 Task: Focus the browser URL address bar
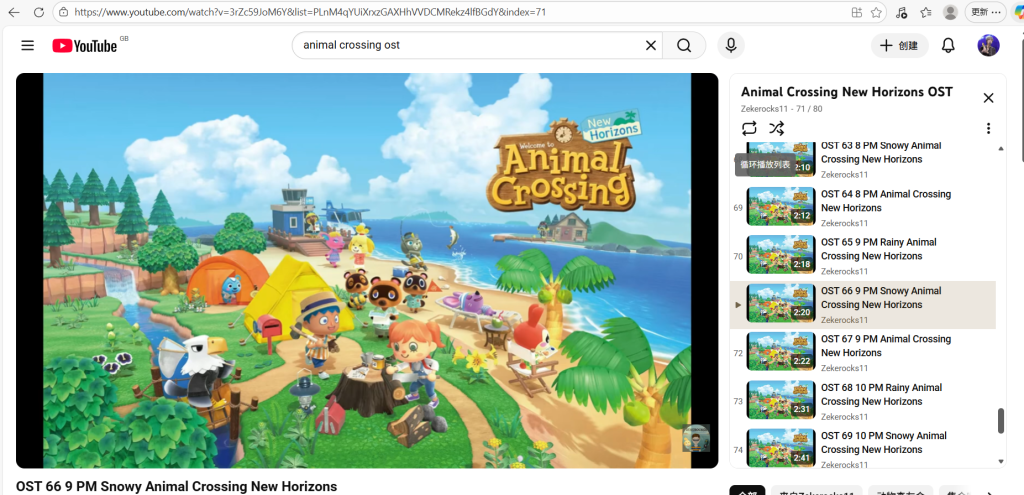[x=457, y=12]
